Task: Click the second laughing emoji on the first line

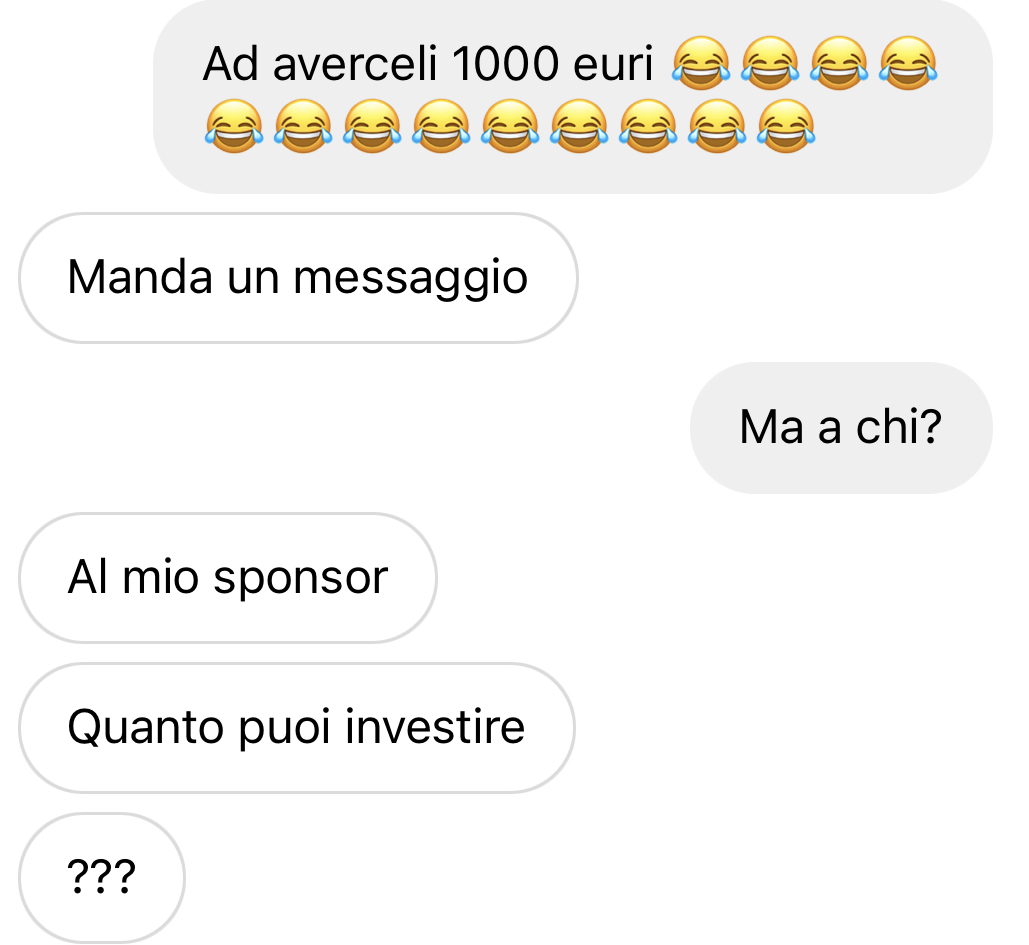Action: click(770, 62)
